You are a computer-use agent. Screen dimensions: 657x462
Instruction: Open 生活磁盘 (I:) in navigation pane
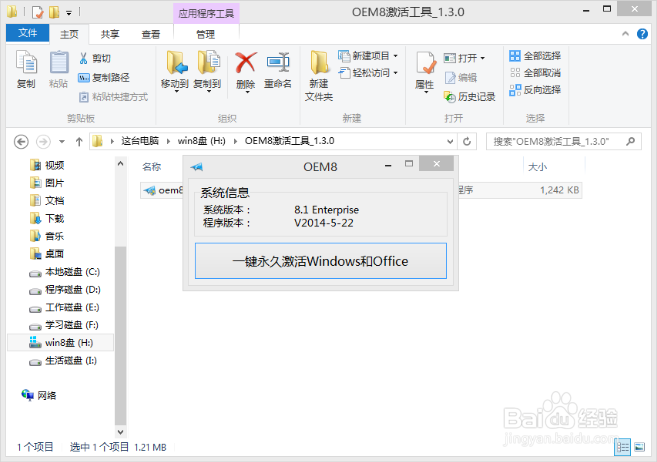[x=63, y=361]
